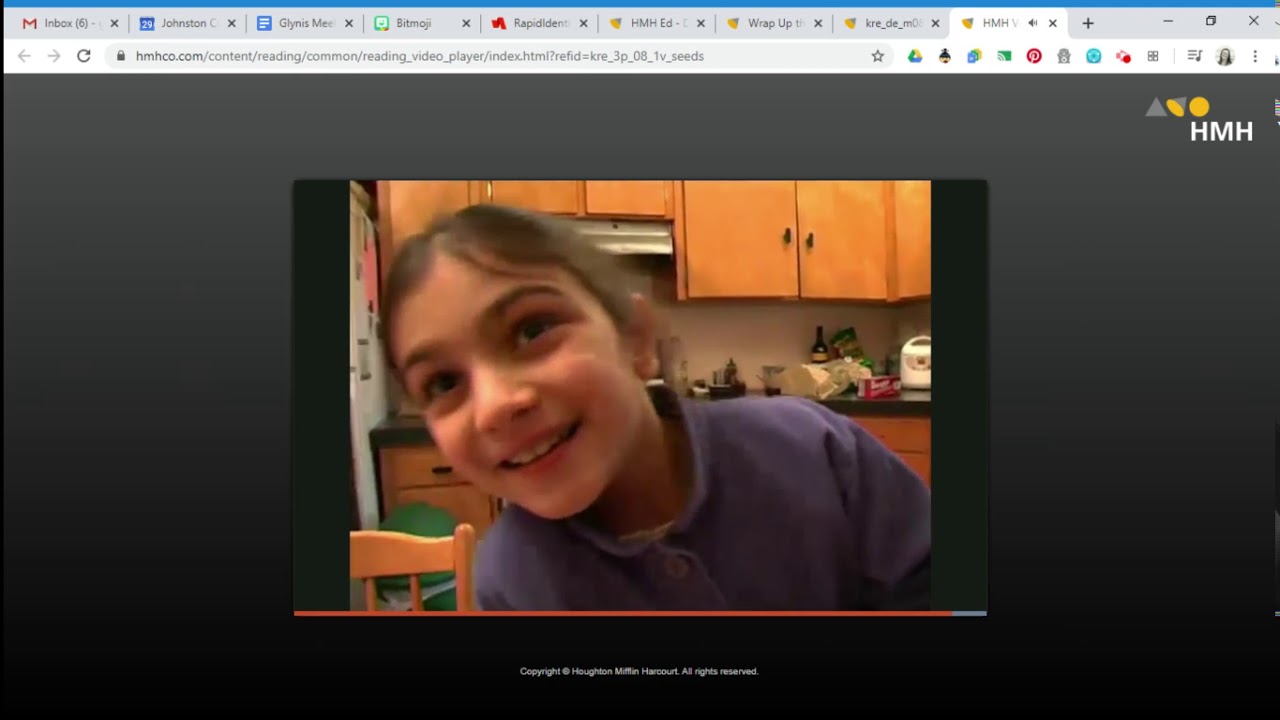Open the gray owl extension
Viewport: 1280px width, 720px height.
pos(1064,56)
